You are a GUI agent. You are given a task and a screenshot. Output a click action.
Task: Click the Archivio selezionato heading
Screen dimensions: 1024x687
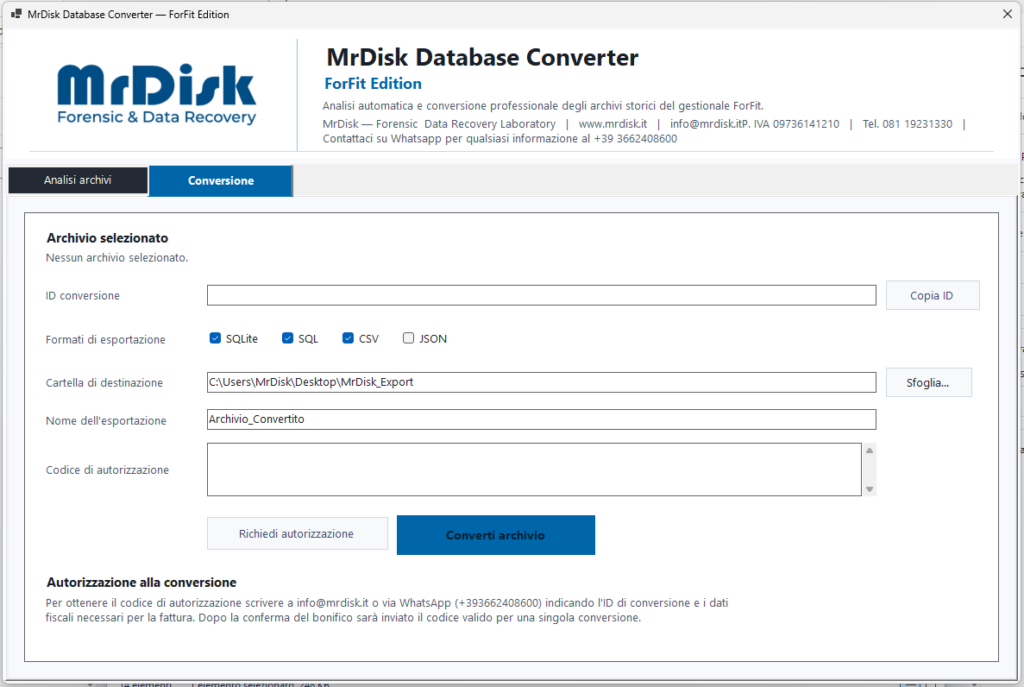[107, 238]
